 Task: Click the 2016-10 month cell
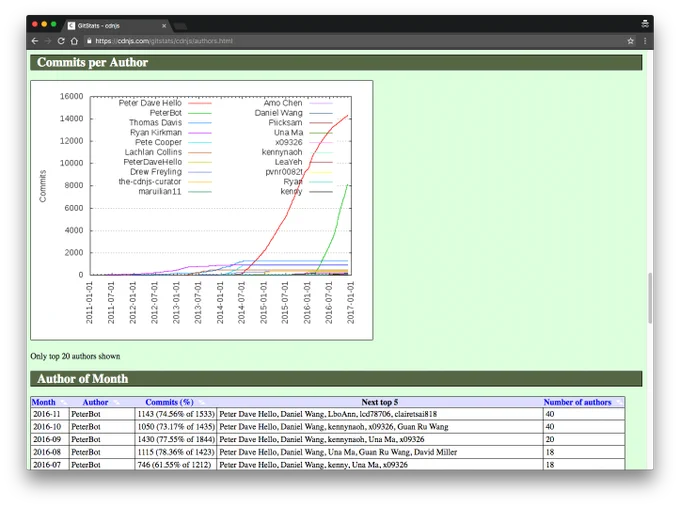50,427
